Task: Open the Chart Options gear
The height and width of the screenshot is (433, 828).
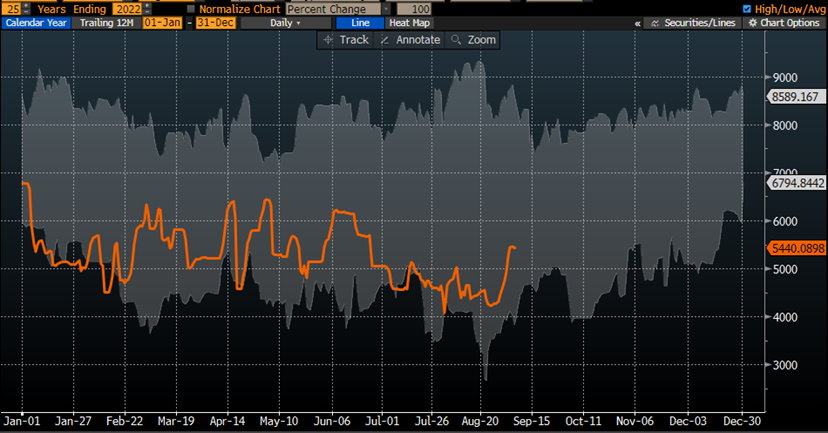Action: pos(751,22)
